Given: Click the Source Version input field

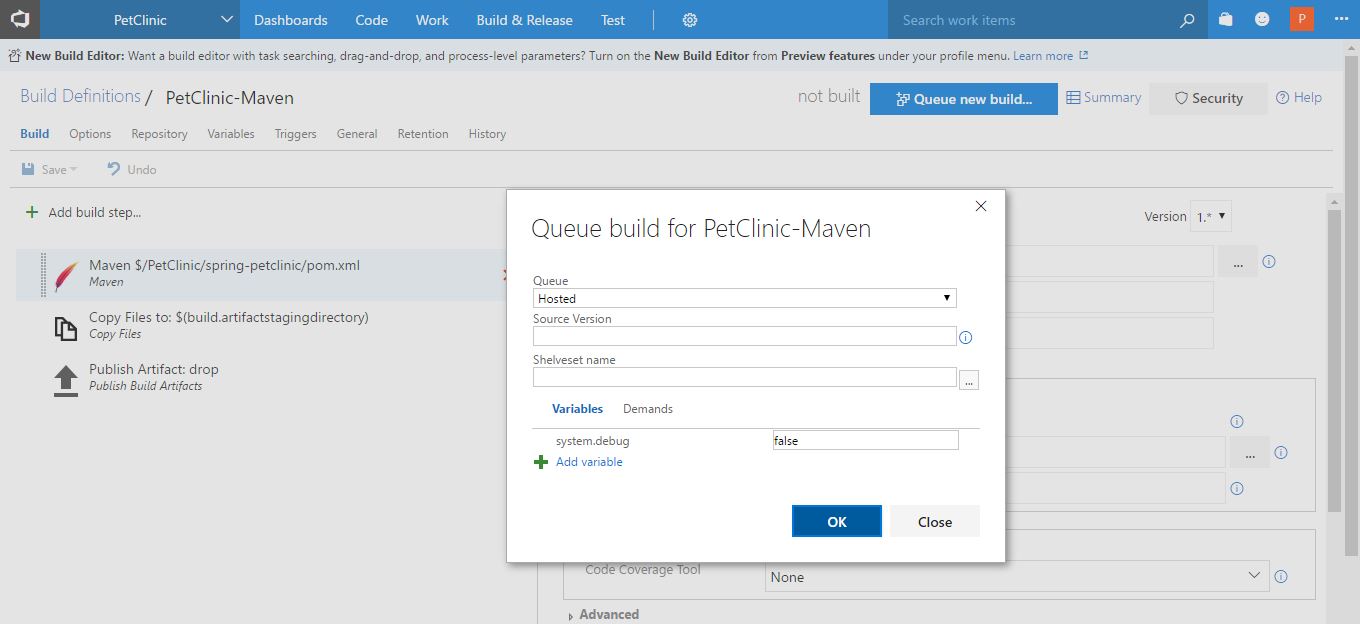Looking at the screenshot, I should point(745,336).
